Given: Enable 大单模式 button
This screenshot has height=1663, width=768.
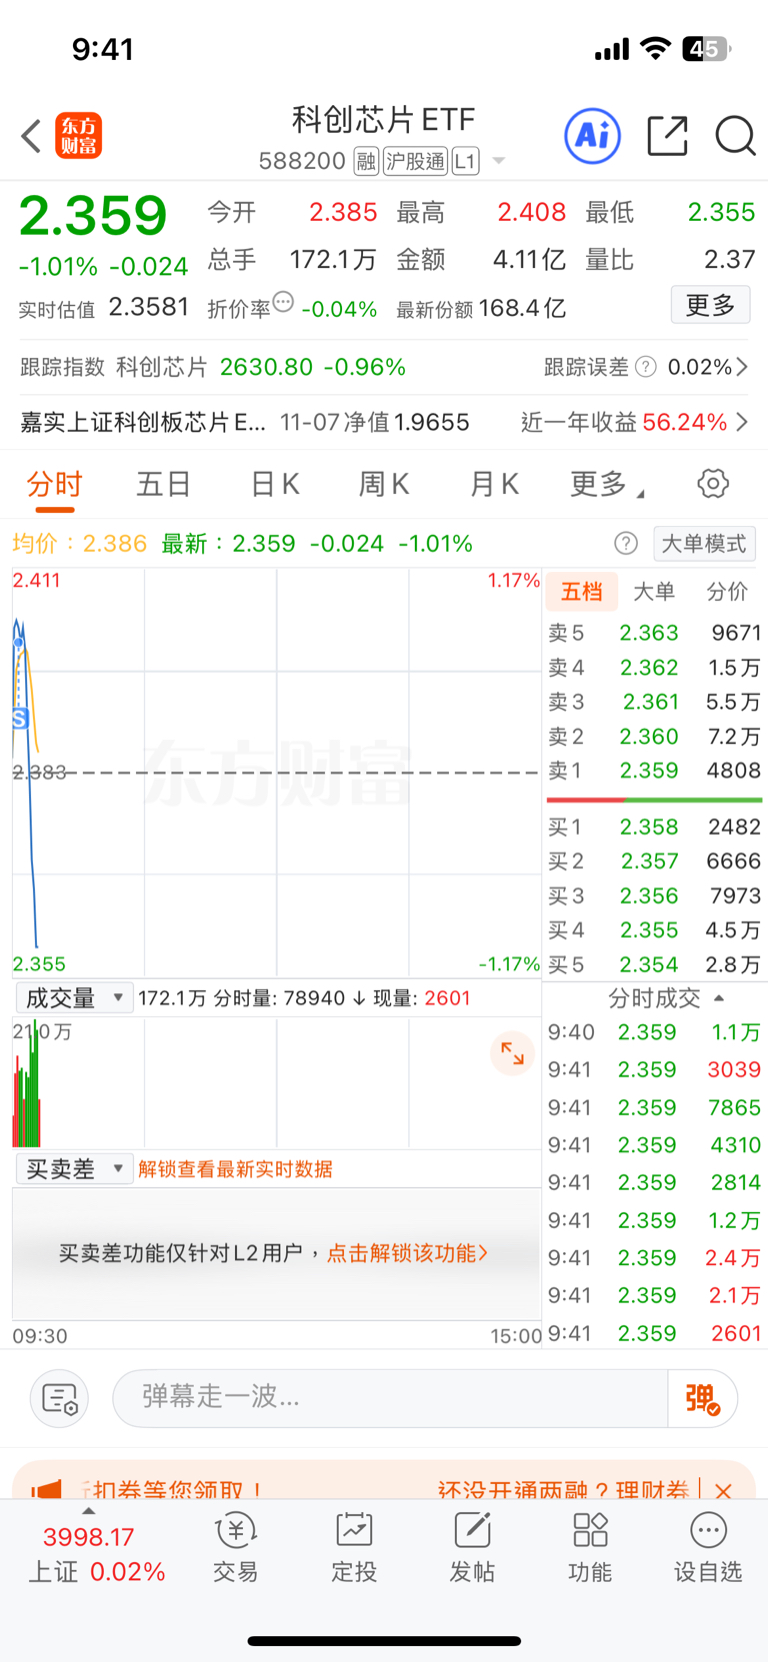Looking at the screenshot, I should pos(704,544).
